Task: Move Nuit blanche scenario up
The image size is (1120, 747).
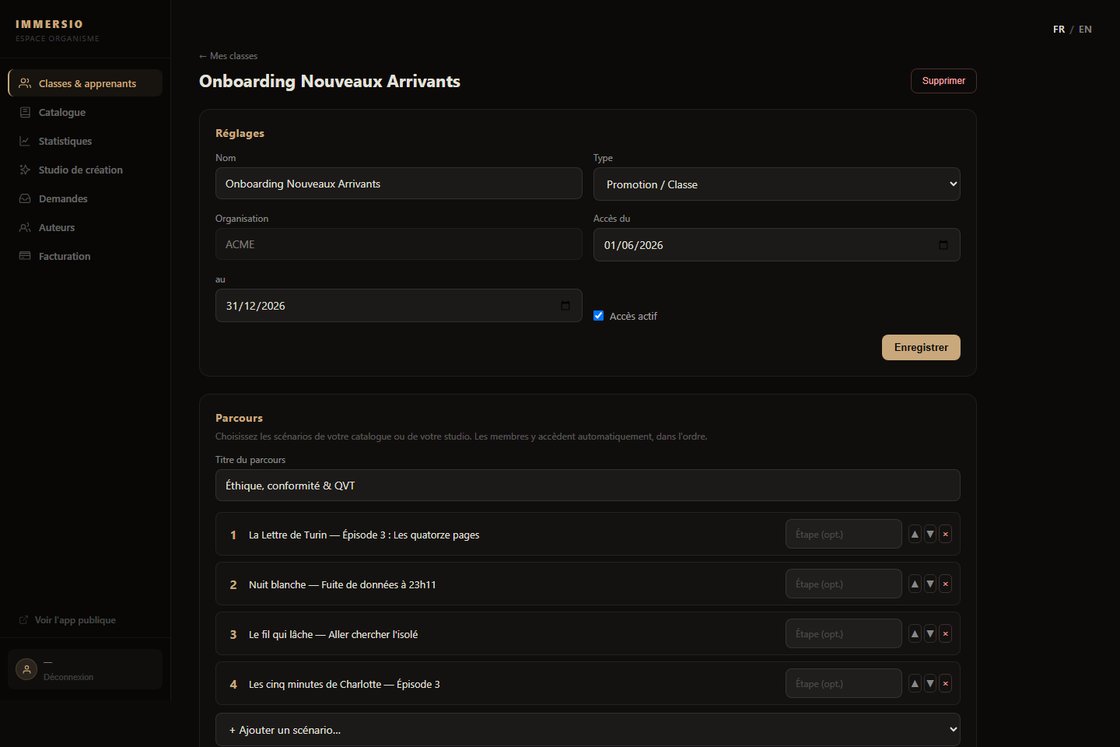Action: point(914,584)
